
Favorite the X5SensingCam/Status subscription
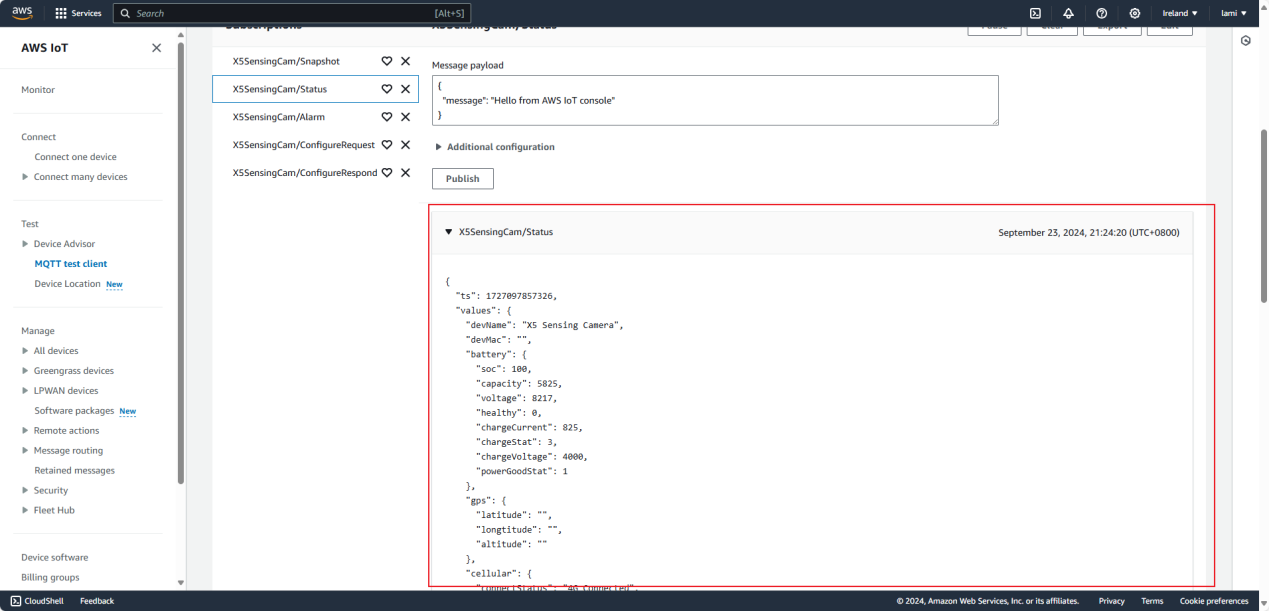[x=387, y=89]
